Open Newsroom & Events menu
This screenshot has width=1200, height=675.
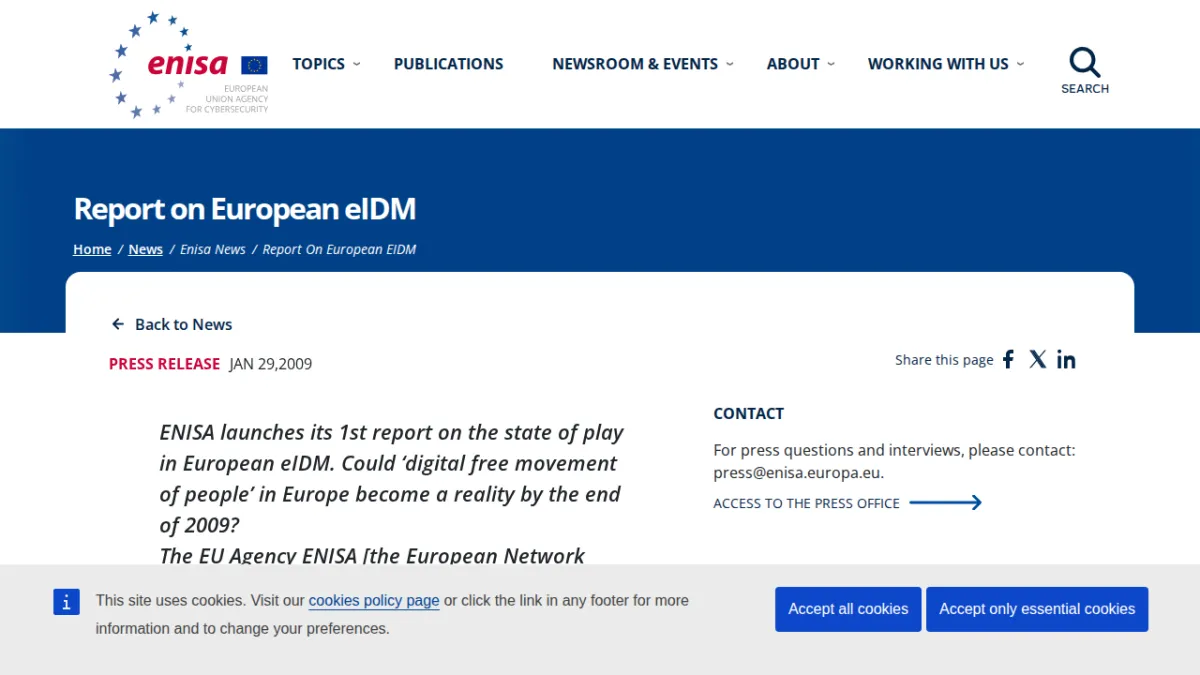click(635, 64)
